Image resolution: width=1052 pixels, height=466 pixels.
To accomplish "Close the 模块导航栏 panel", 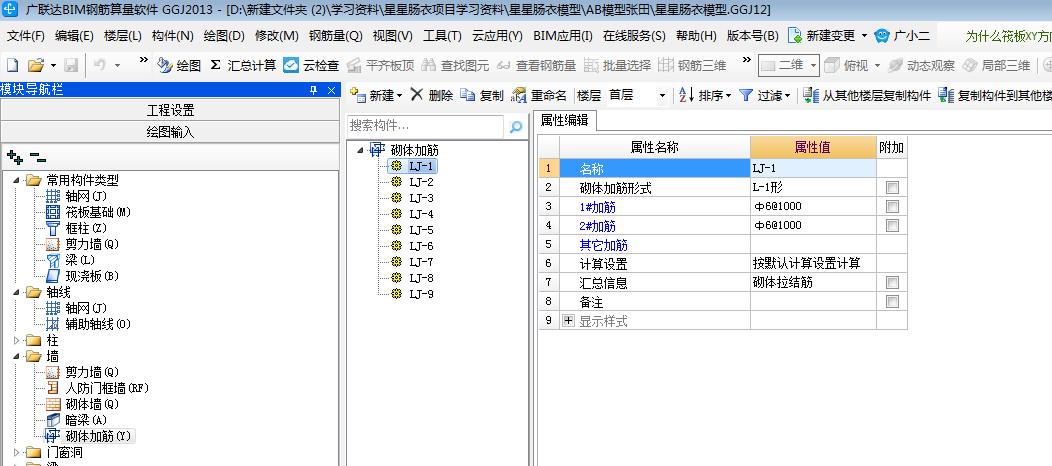I will 331,90.
